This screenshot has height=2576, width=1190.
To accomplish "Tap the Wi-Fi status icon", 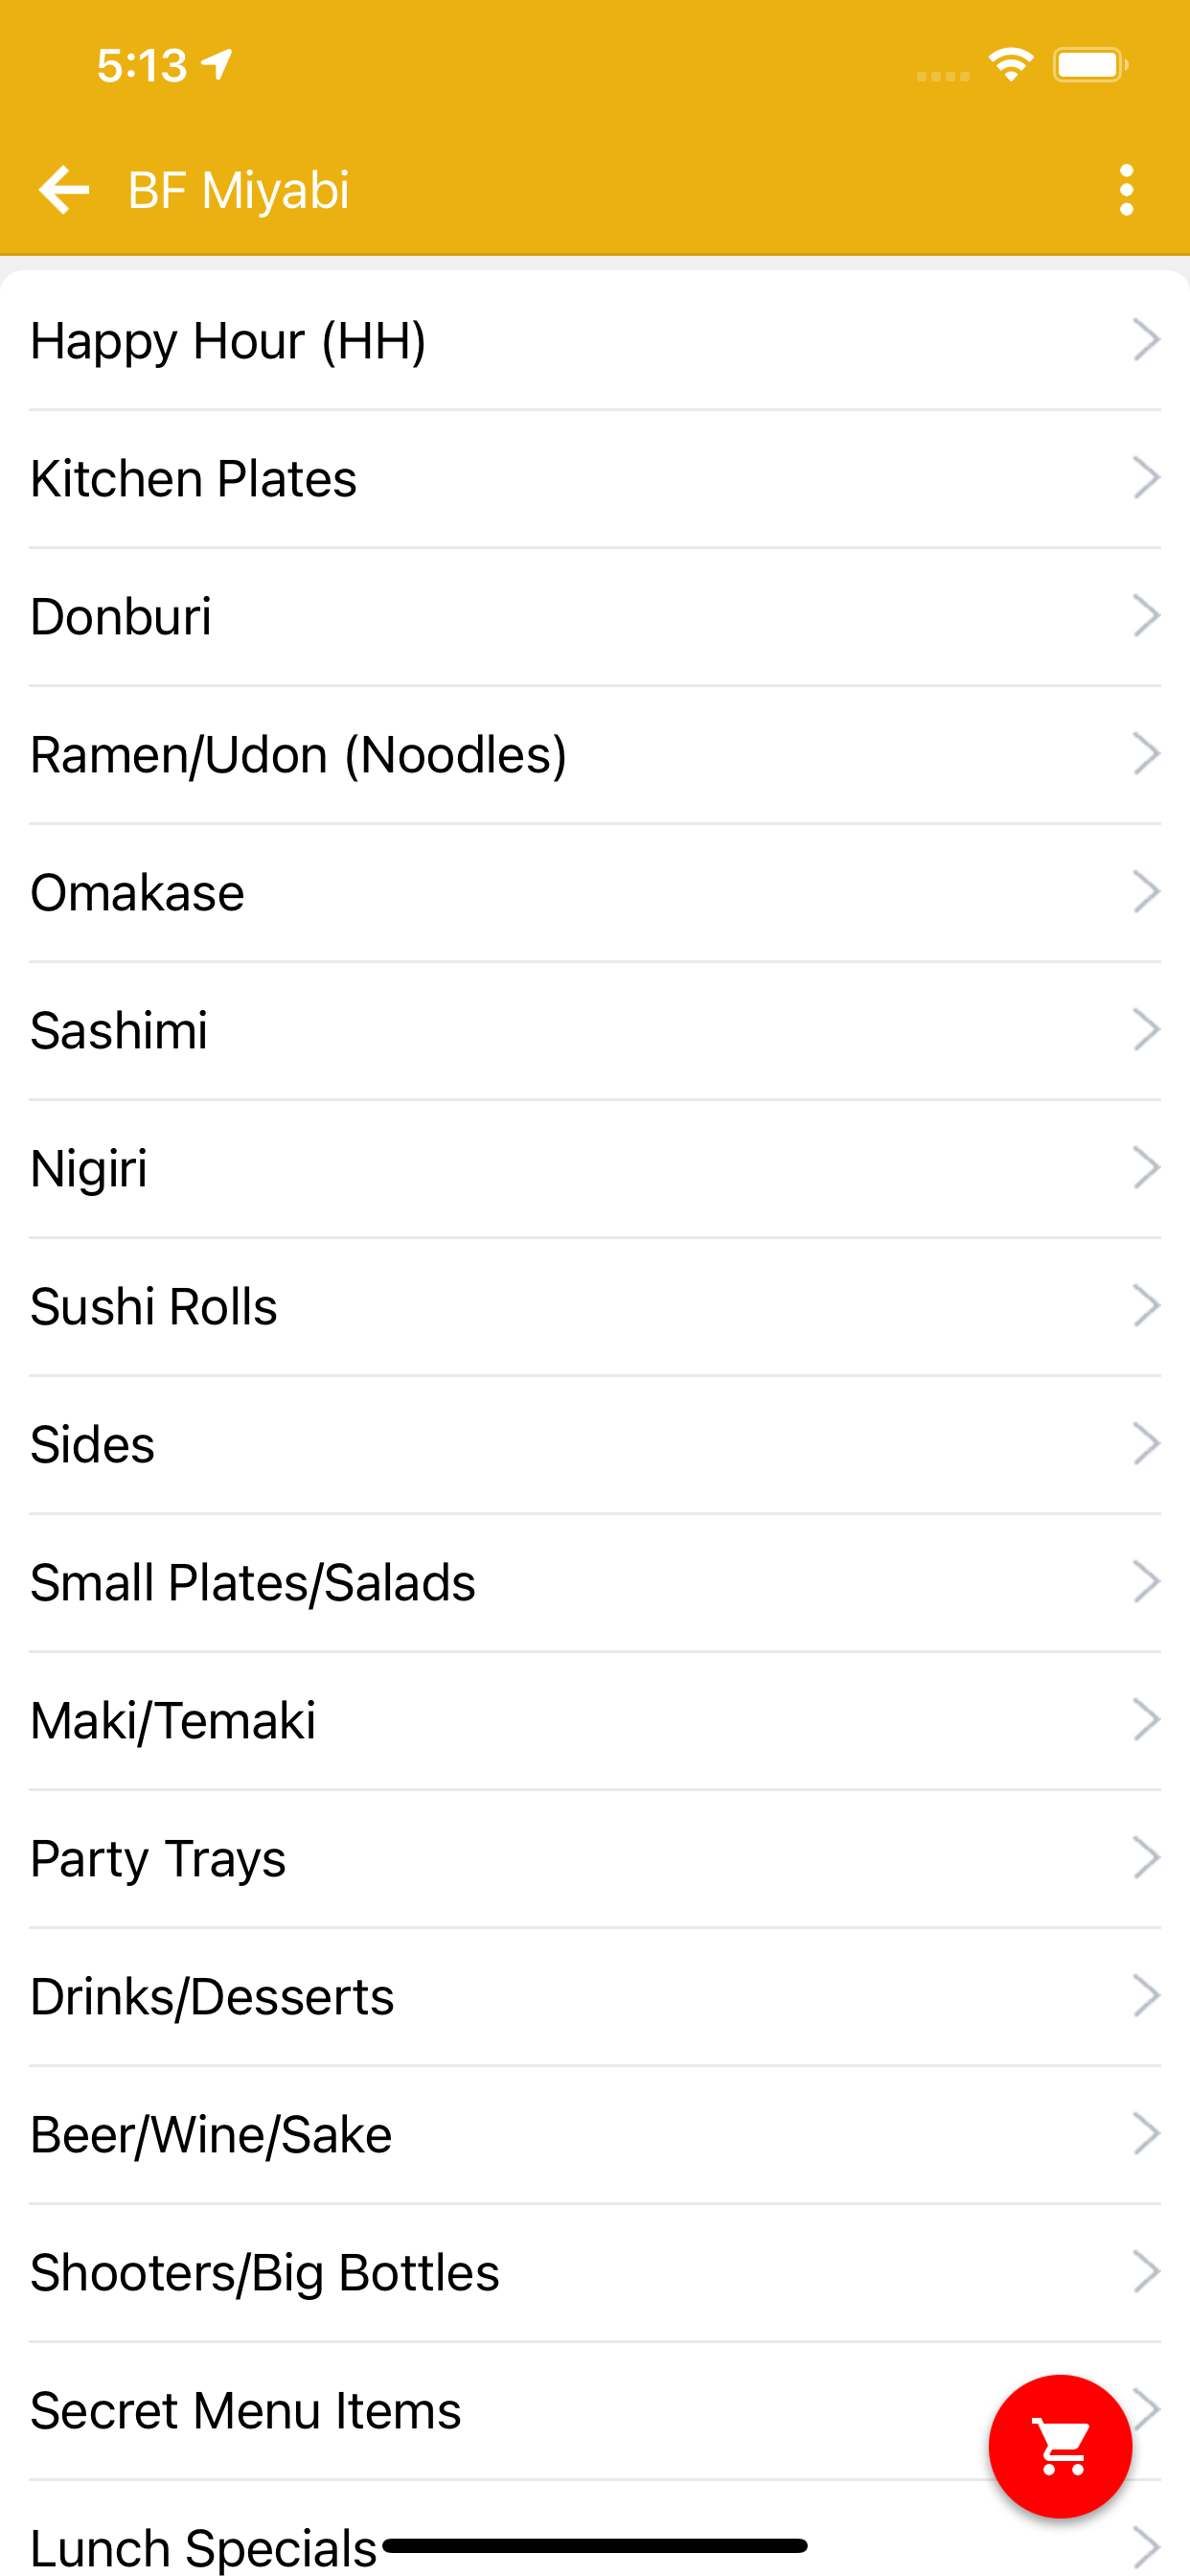I will [1011, 65].
